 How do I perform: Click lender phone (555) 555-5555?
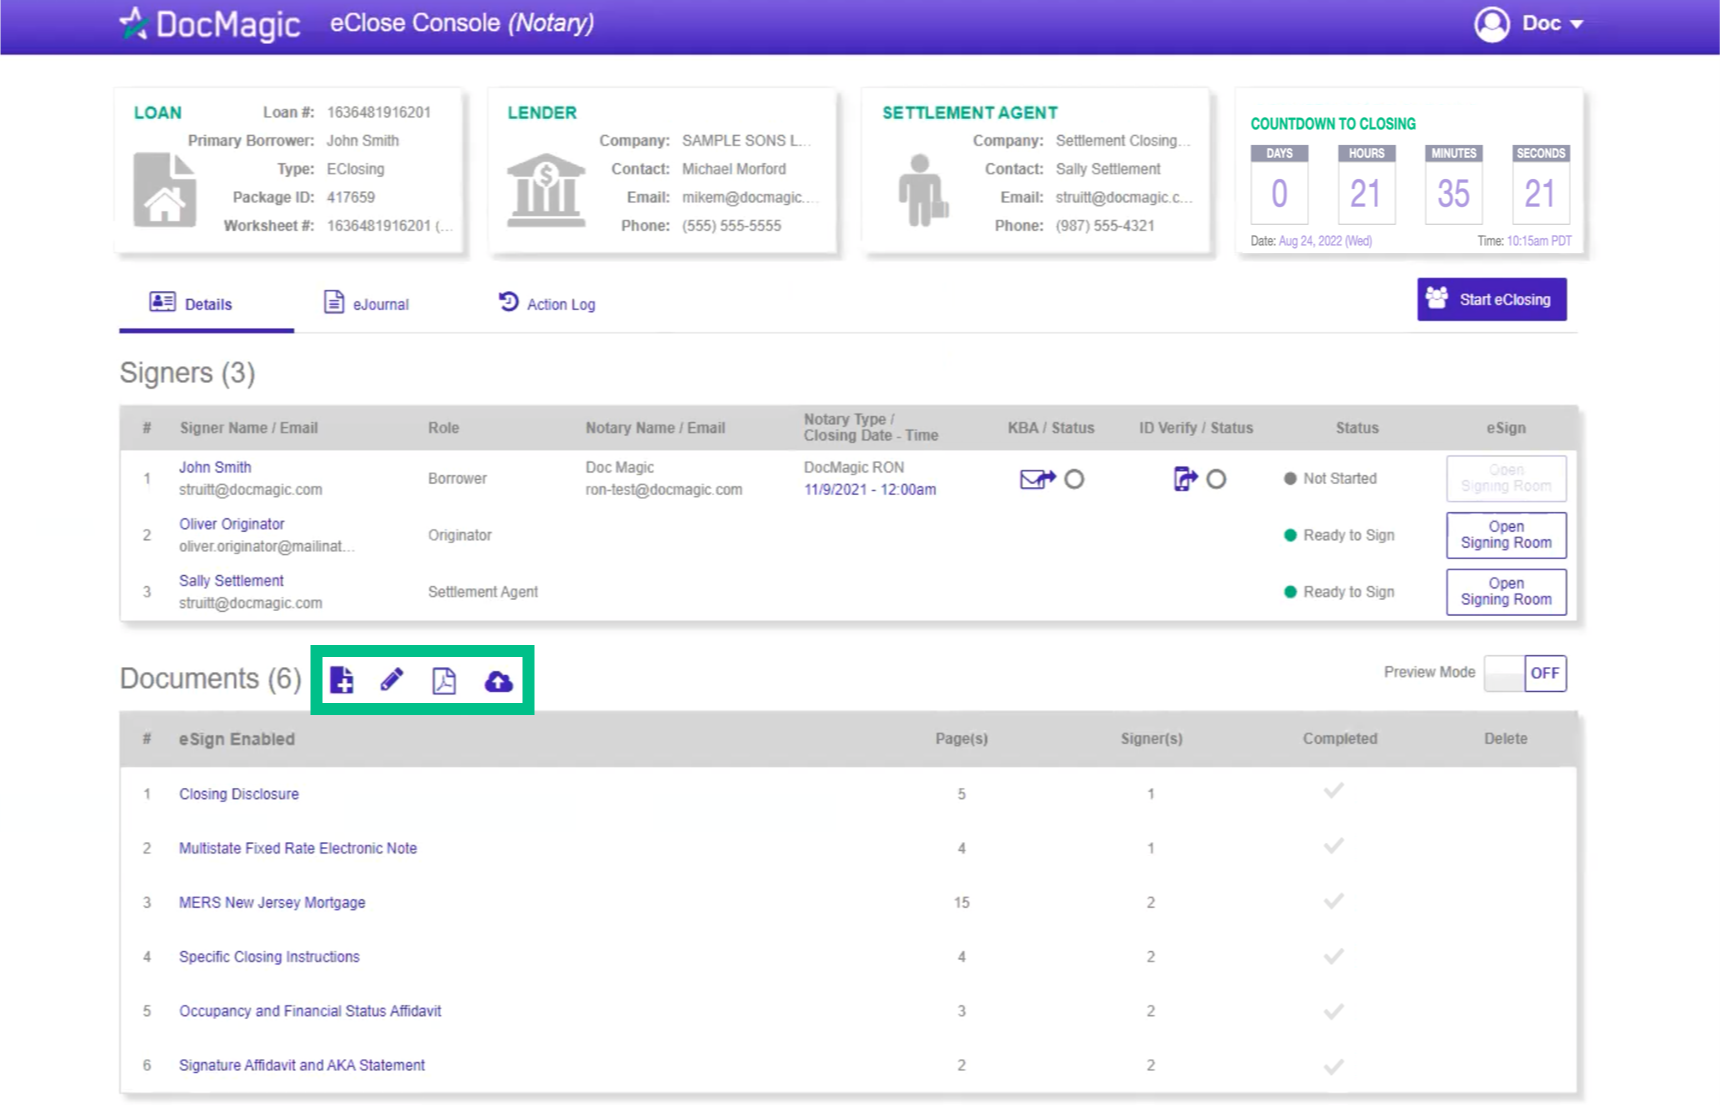tap(731, 226)
